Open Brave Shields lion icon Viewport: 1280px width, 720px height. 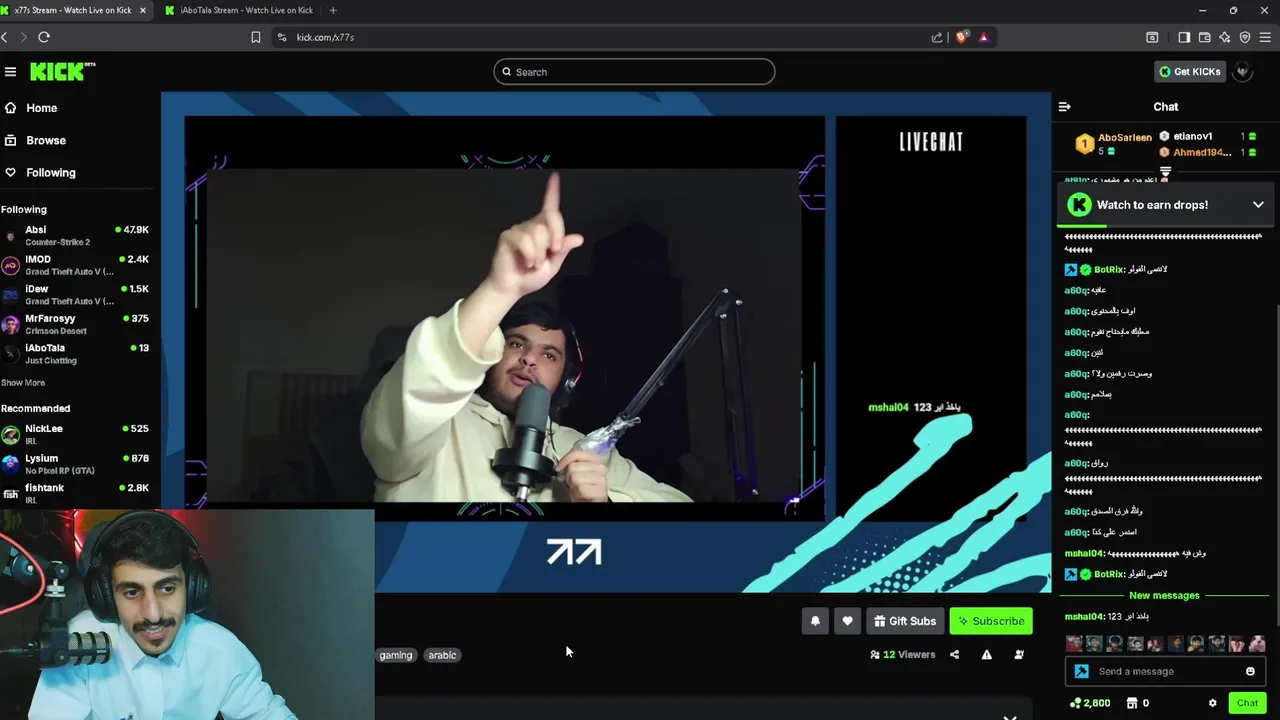(x=962, y=37)
